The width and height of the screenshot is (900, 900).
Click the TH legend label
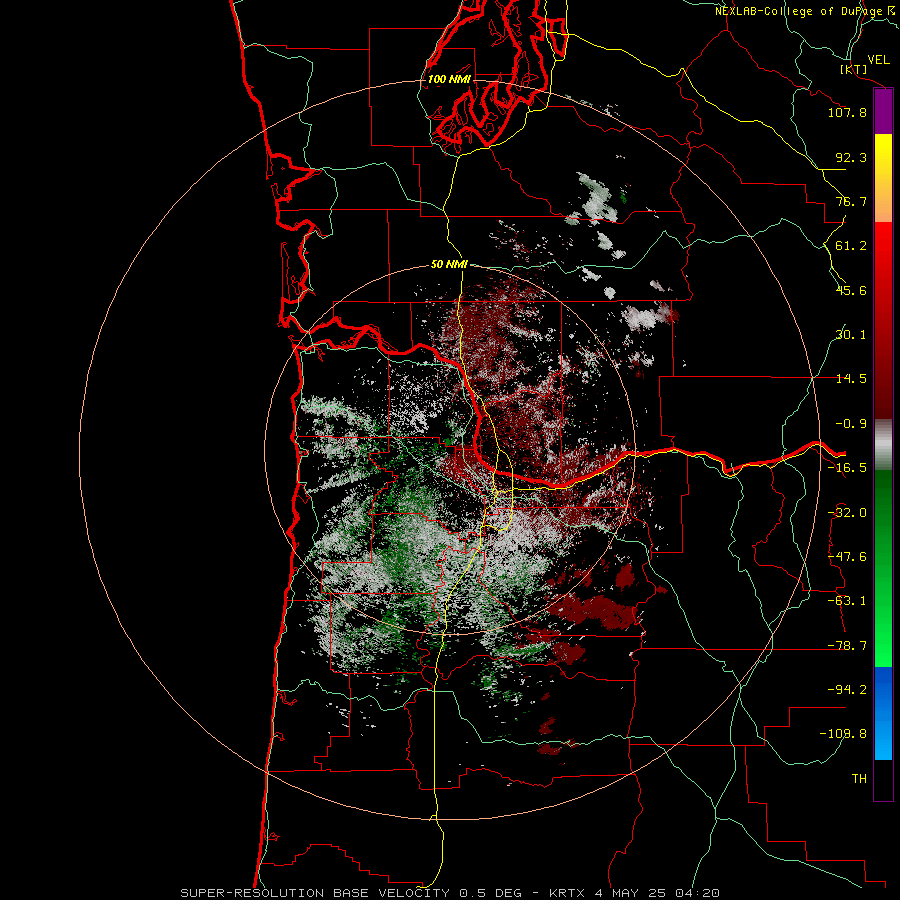(x=859, y=779)
